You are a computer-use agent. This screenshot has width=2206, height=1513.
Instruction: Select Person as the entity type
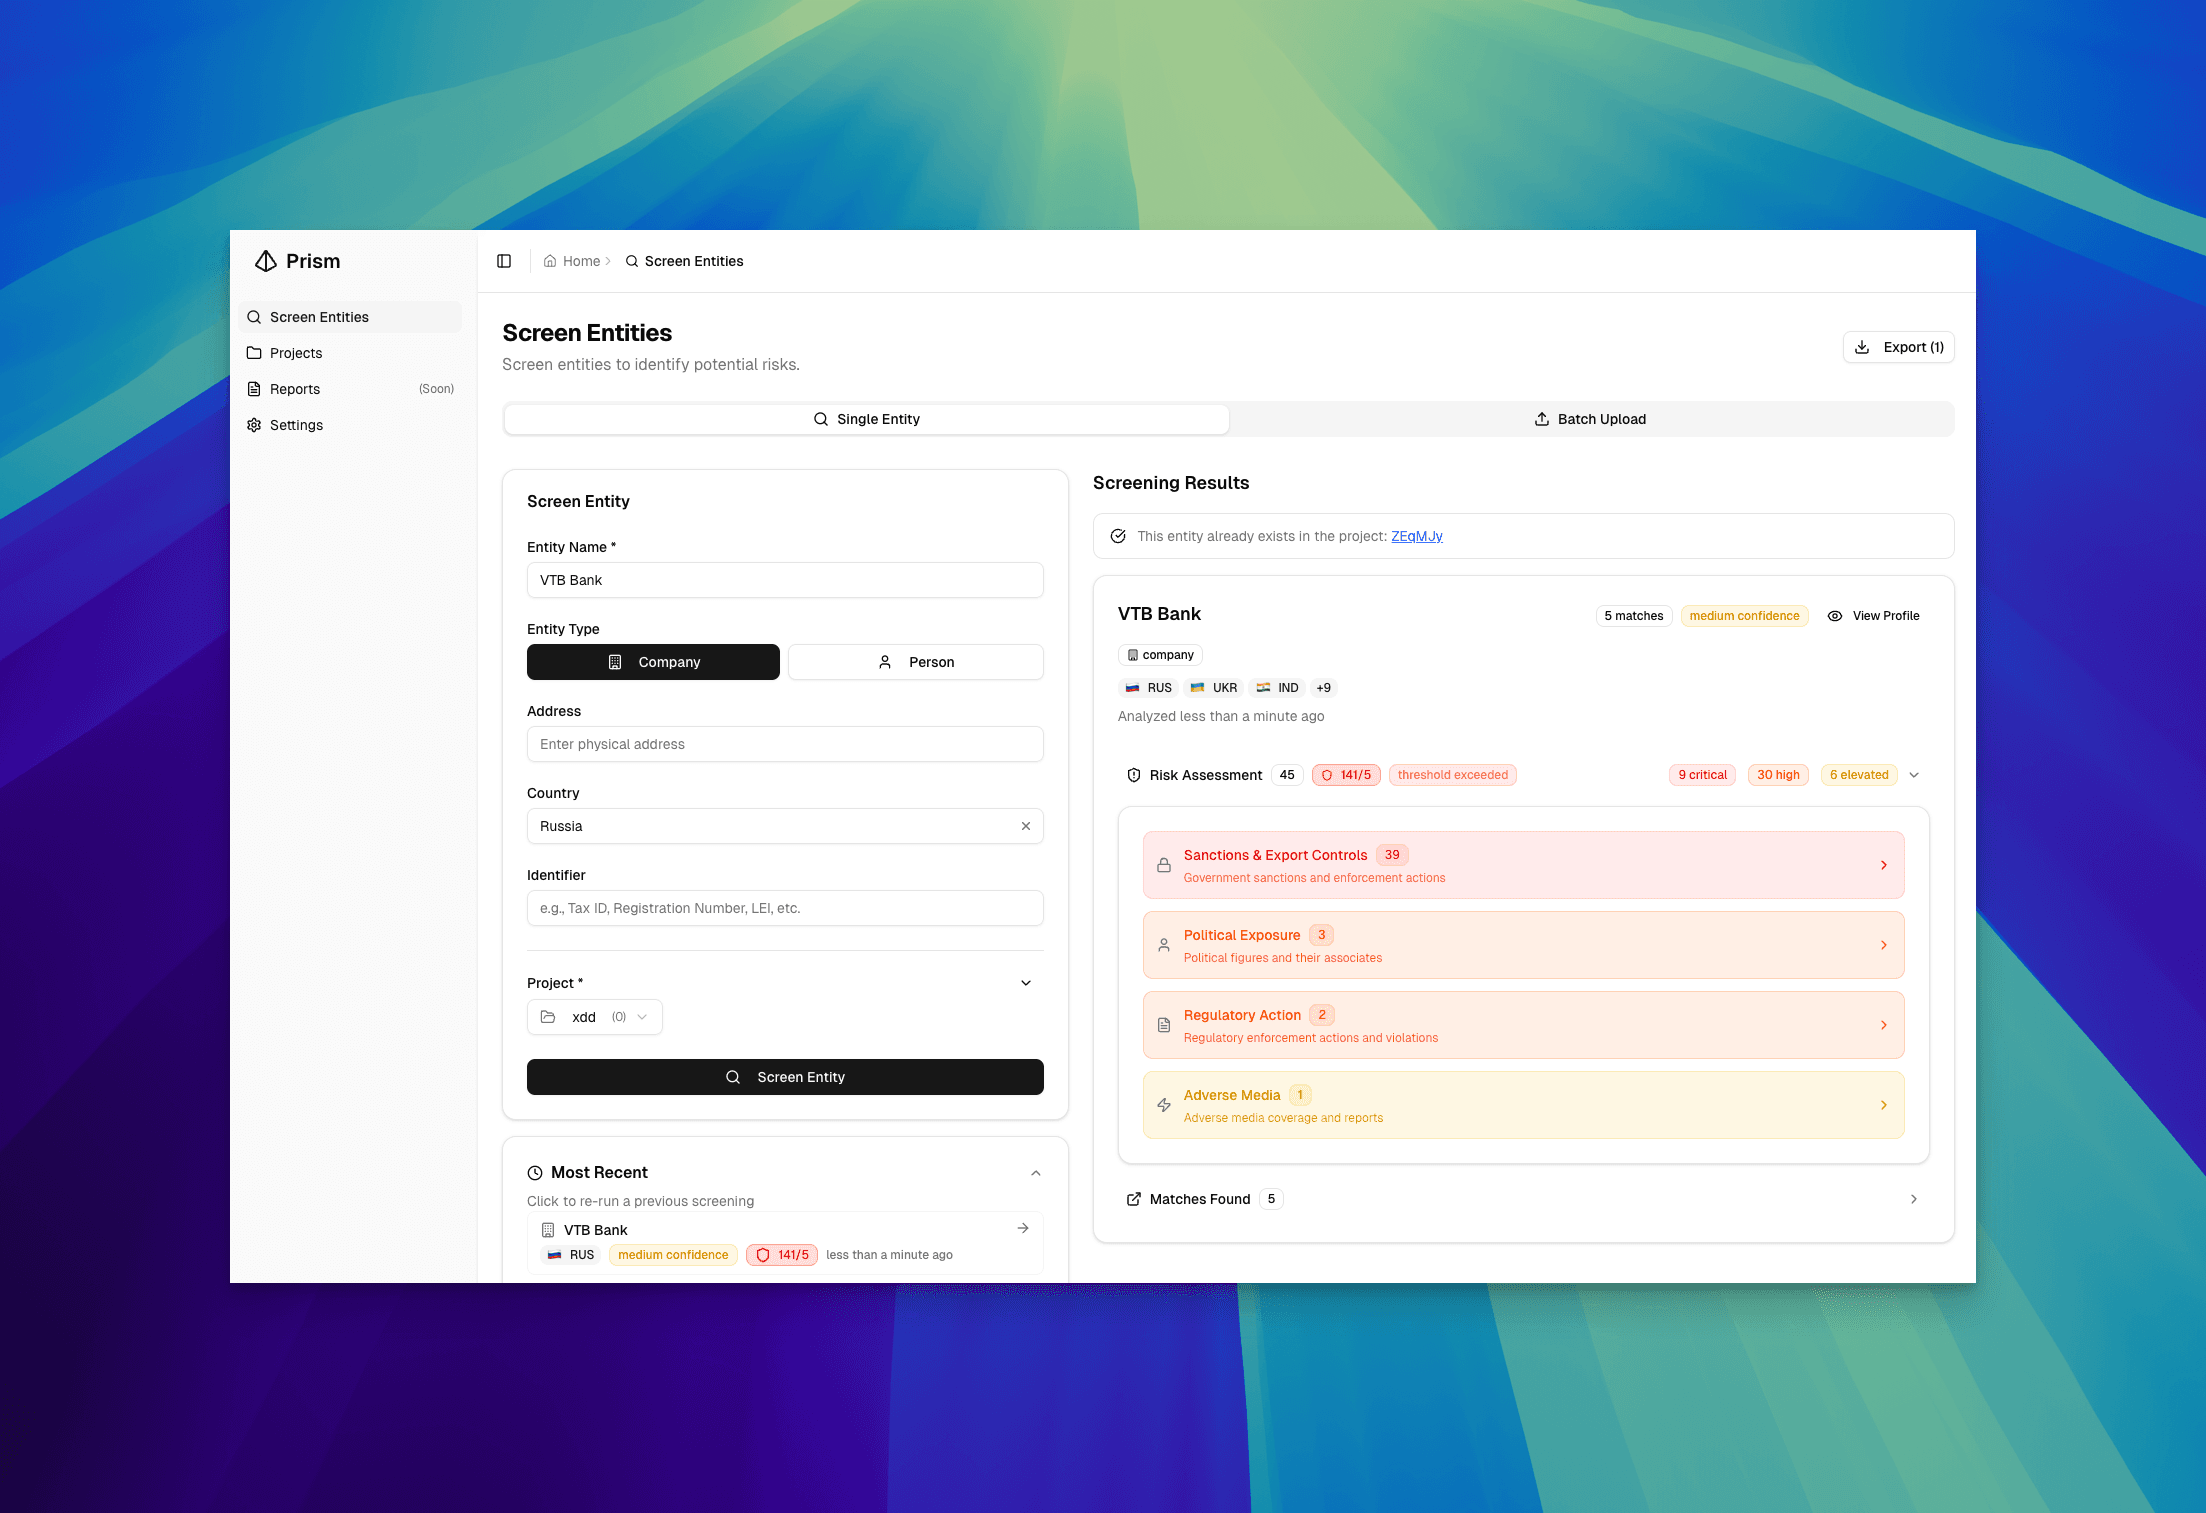coord(915,661)
